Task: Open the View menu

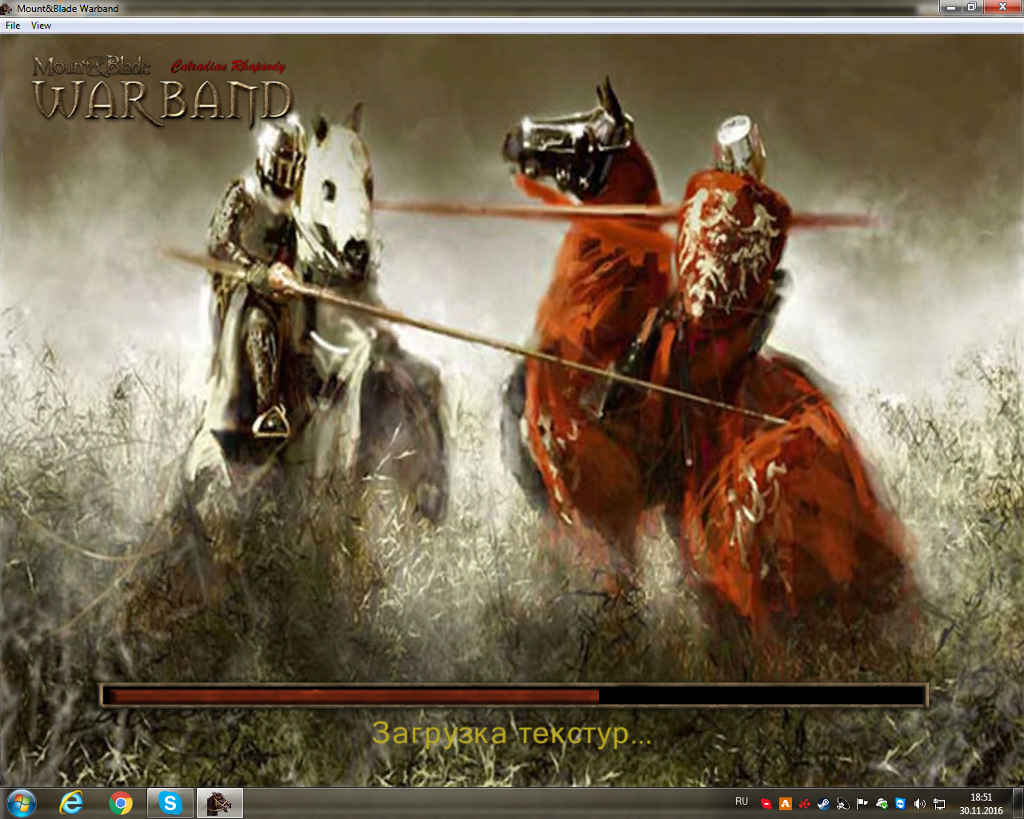Action: pos(41,25)
